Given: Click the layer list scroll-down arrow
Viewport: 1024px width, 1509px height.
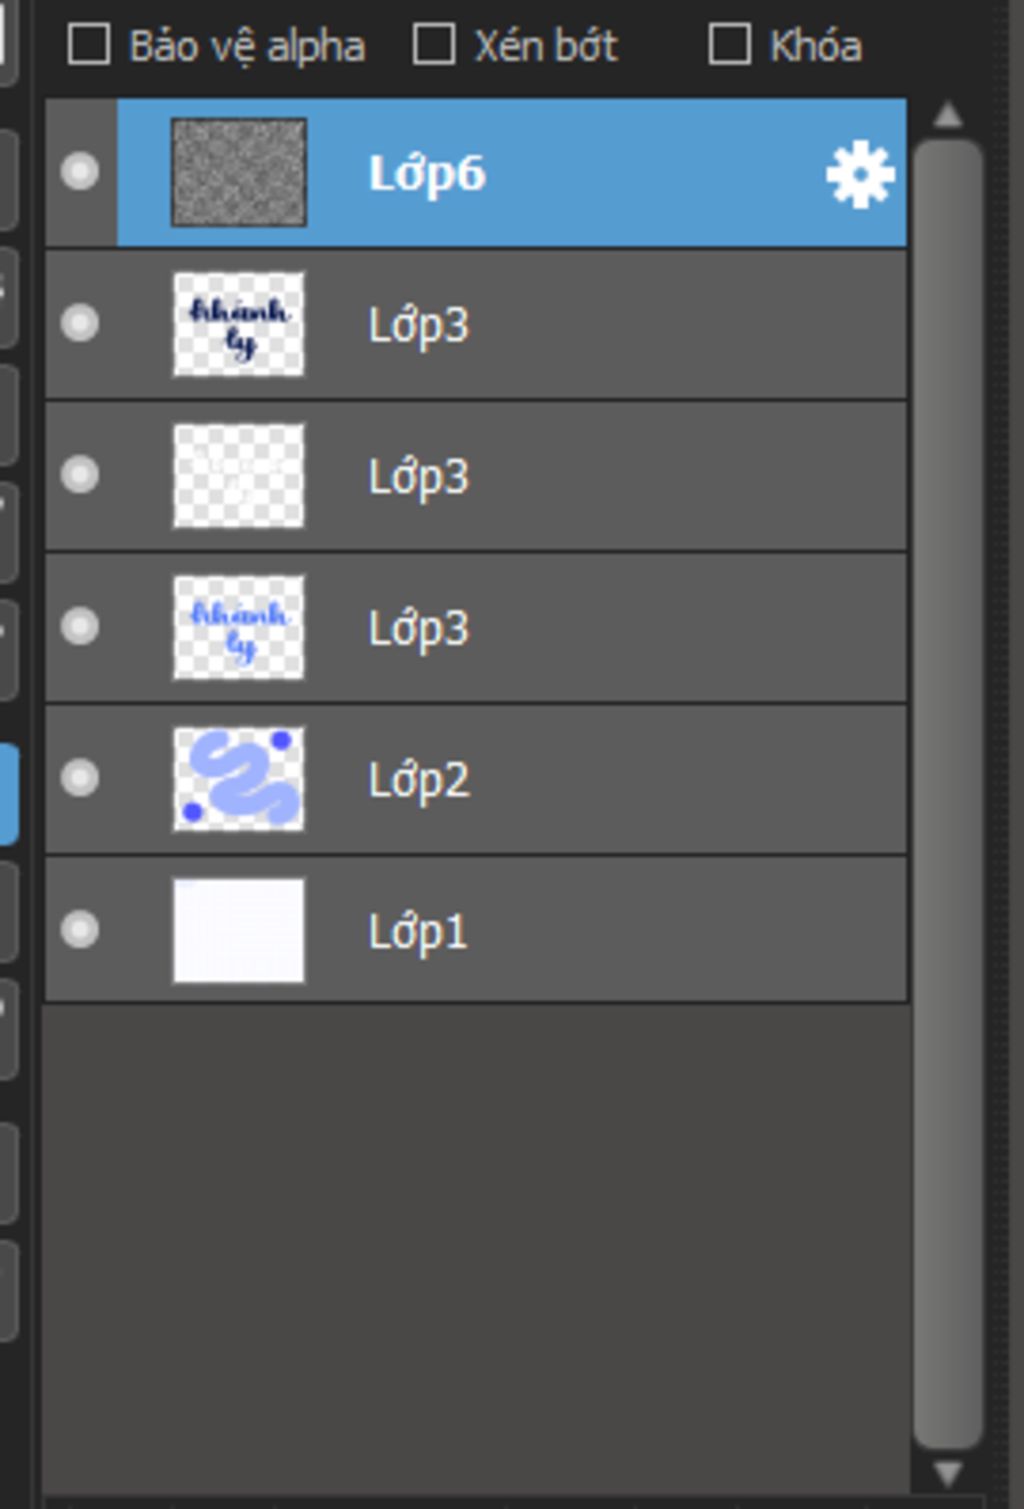Looking at the screenshot, I should tap(947, 1473).
